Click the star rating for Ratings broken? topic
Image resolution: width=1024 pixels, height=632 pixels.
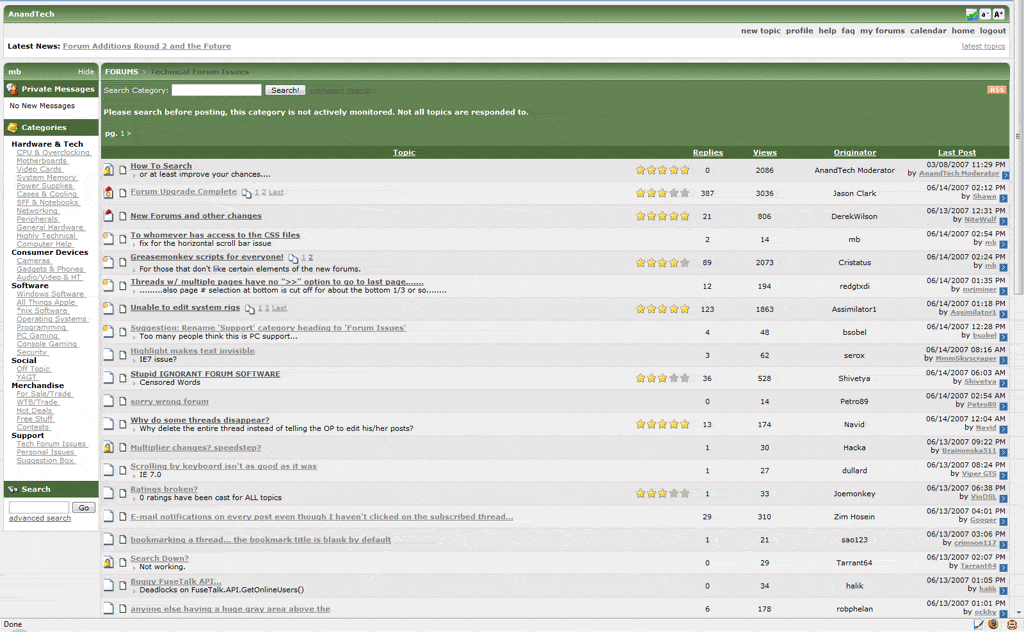point(663,494)
